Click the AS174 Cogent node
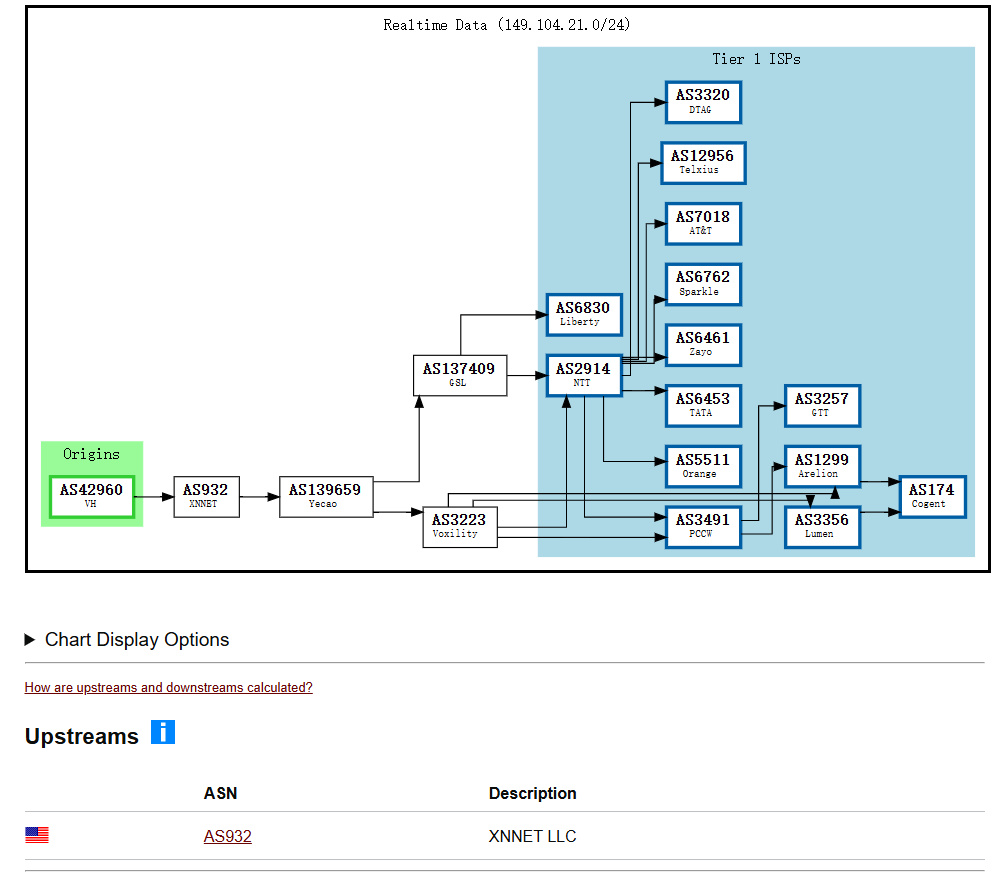1002x872 pixels. [932, 496]
